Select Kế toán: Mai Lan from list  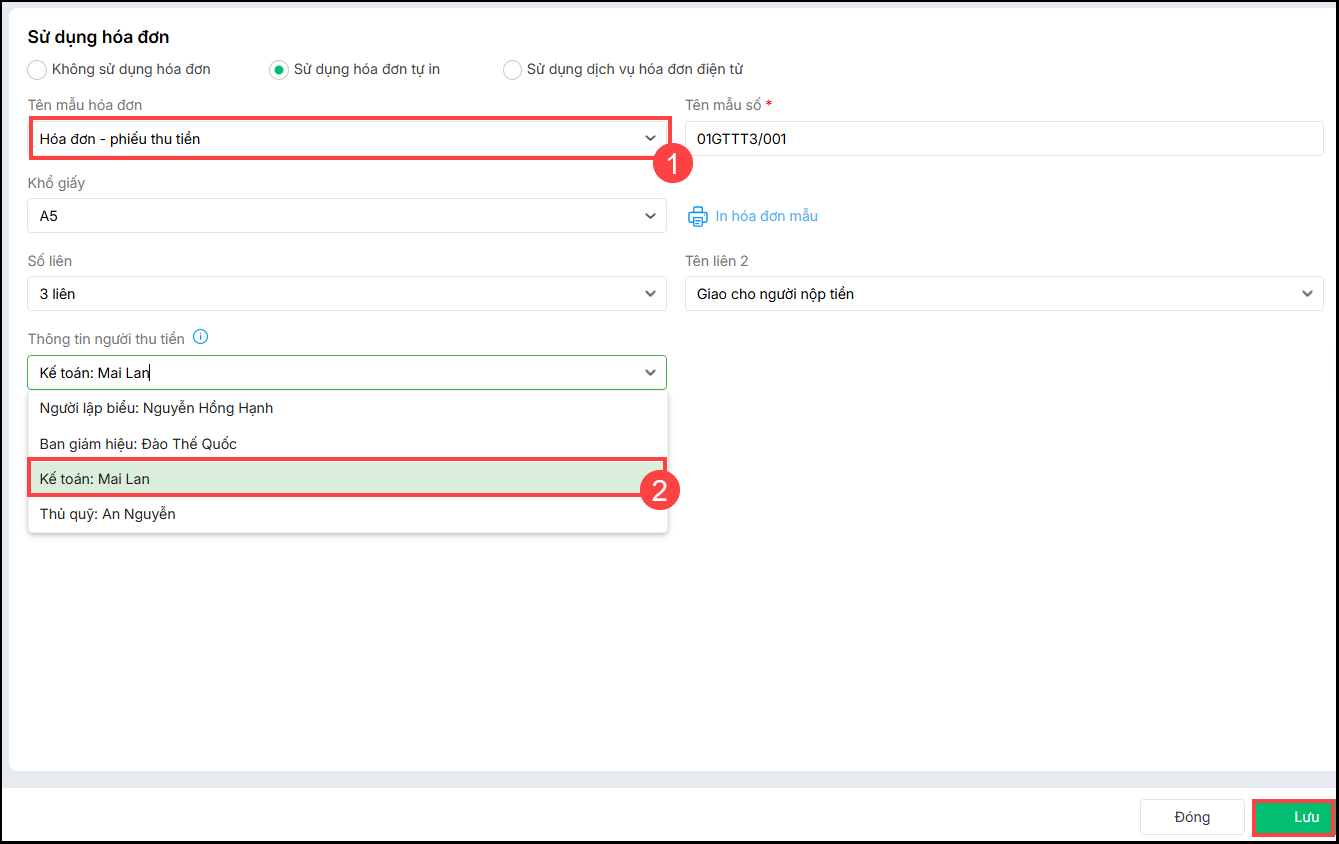95,479
